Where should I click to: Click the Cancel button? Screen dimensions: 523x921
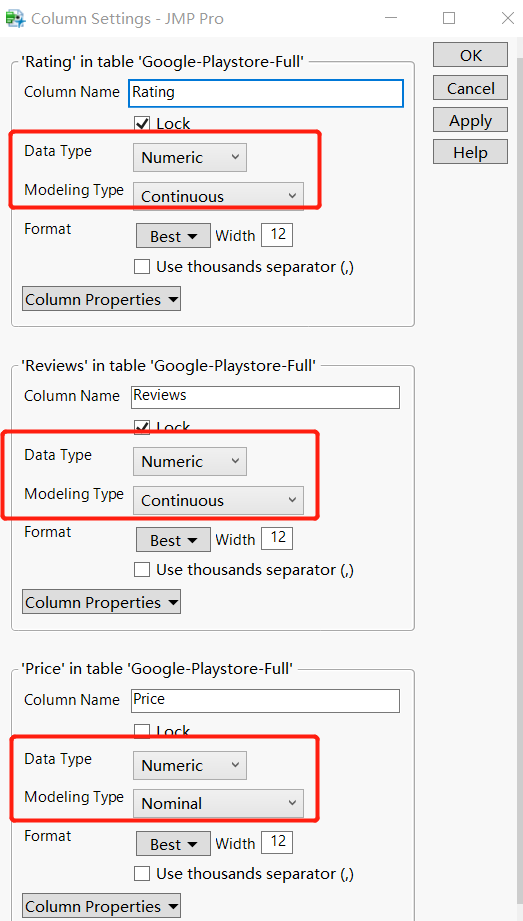[x=470, y=88]
